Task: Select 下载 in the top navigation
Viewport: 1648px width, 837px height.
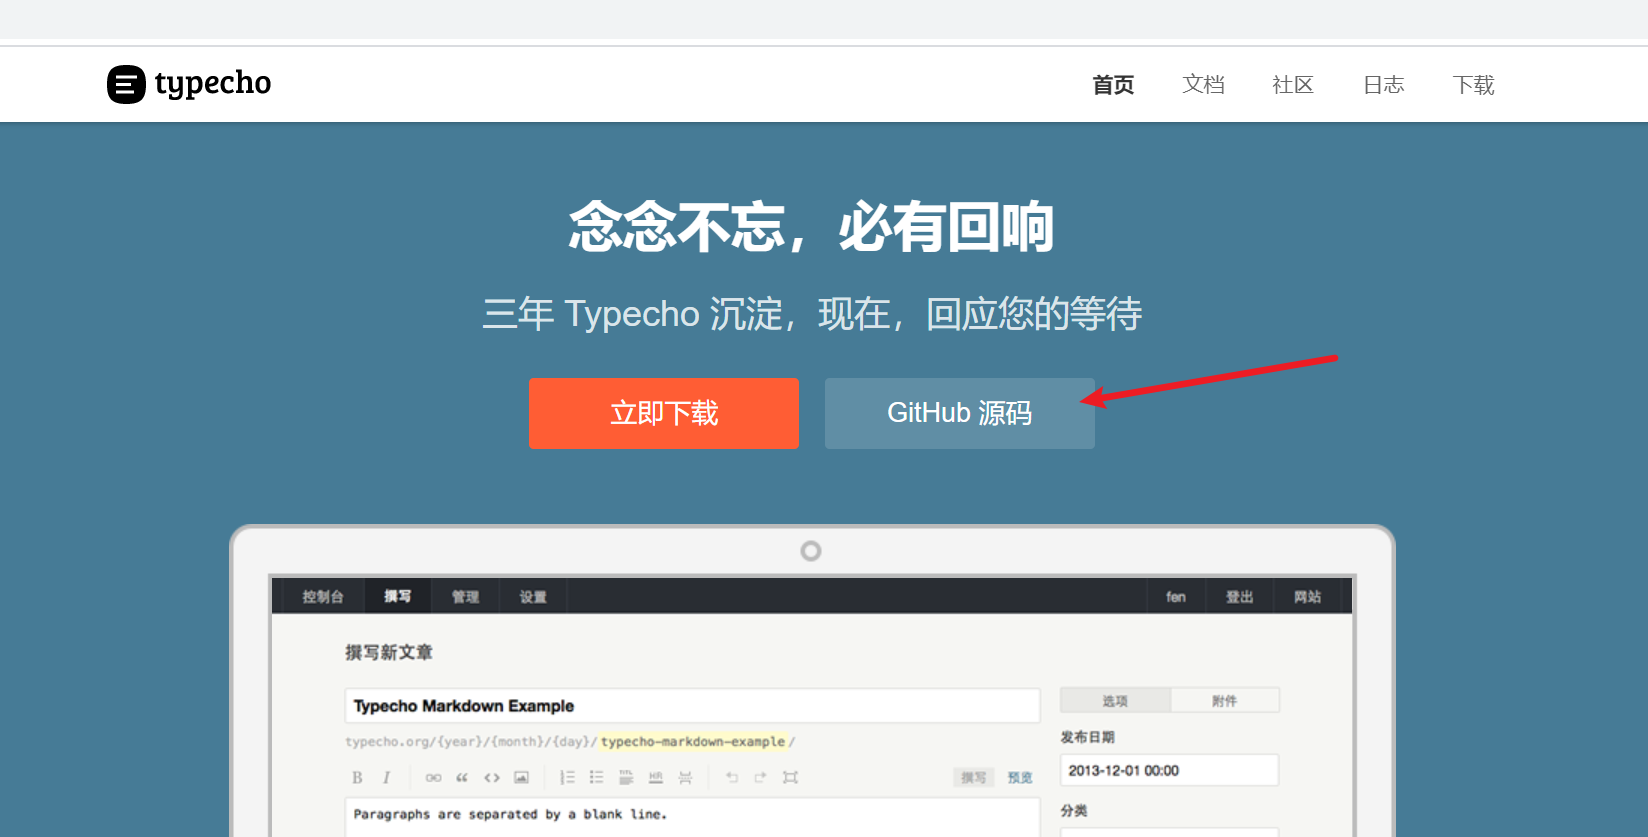Action: coord(1473,85)
